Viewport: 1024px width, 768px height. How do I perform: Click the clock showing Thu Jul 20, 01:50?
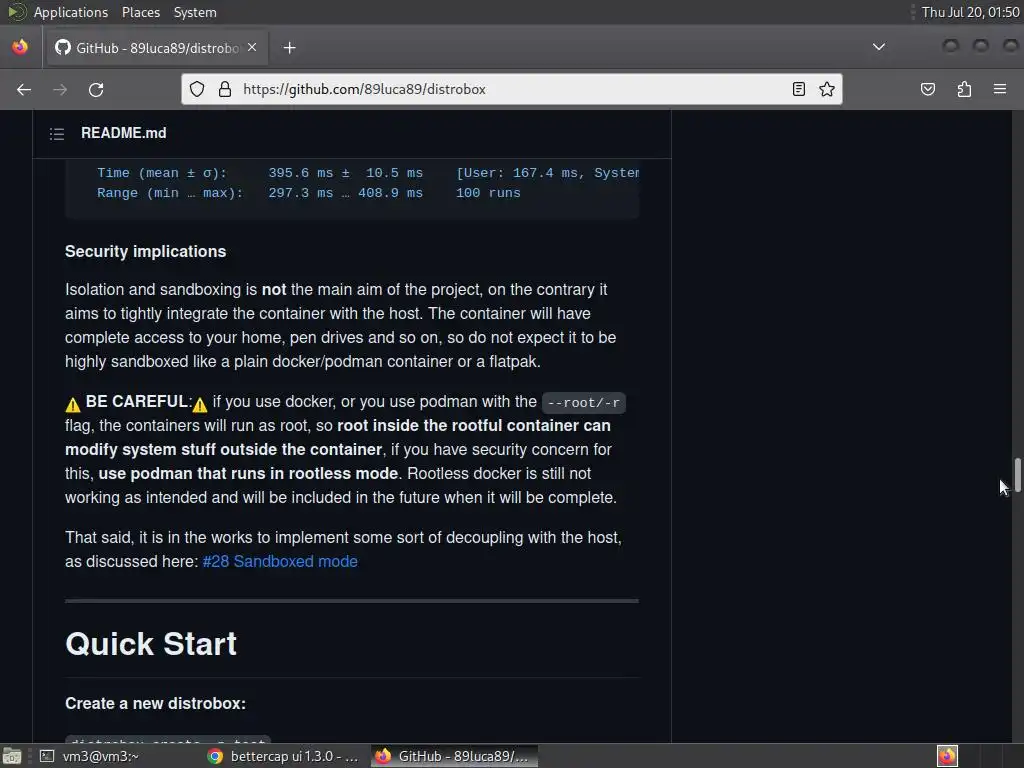[970, 12]
